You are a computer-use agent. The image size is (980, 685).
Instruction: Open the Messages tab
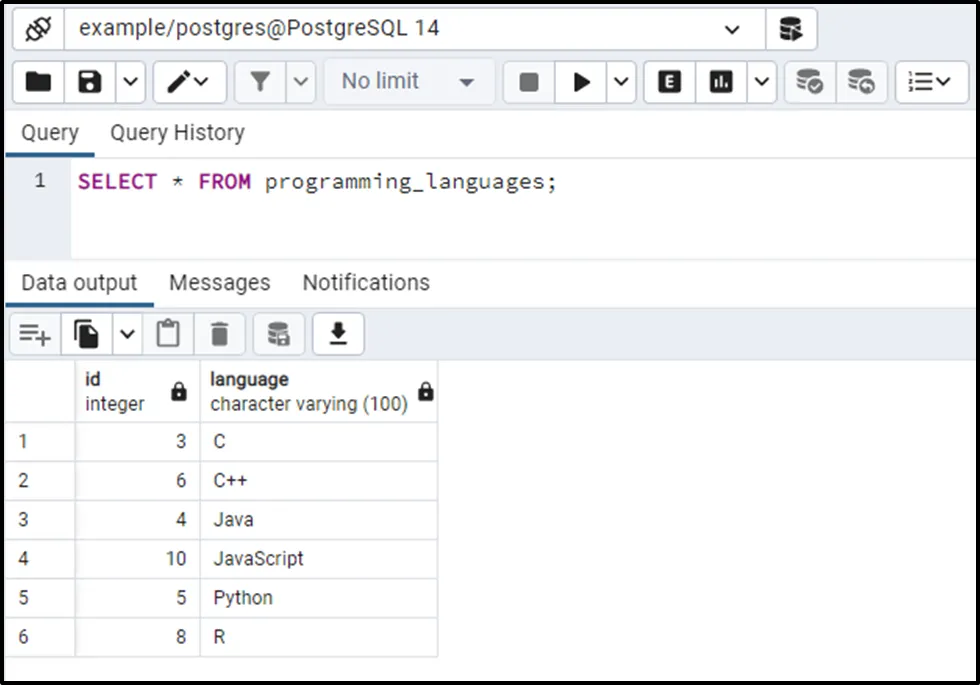click(219, 283)
